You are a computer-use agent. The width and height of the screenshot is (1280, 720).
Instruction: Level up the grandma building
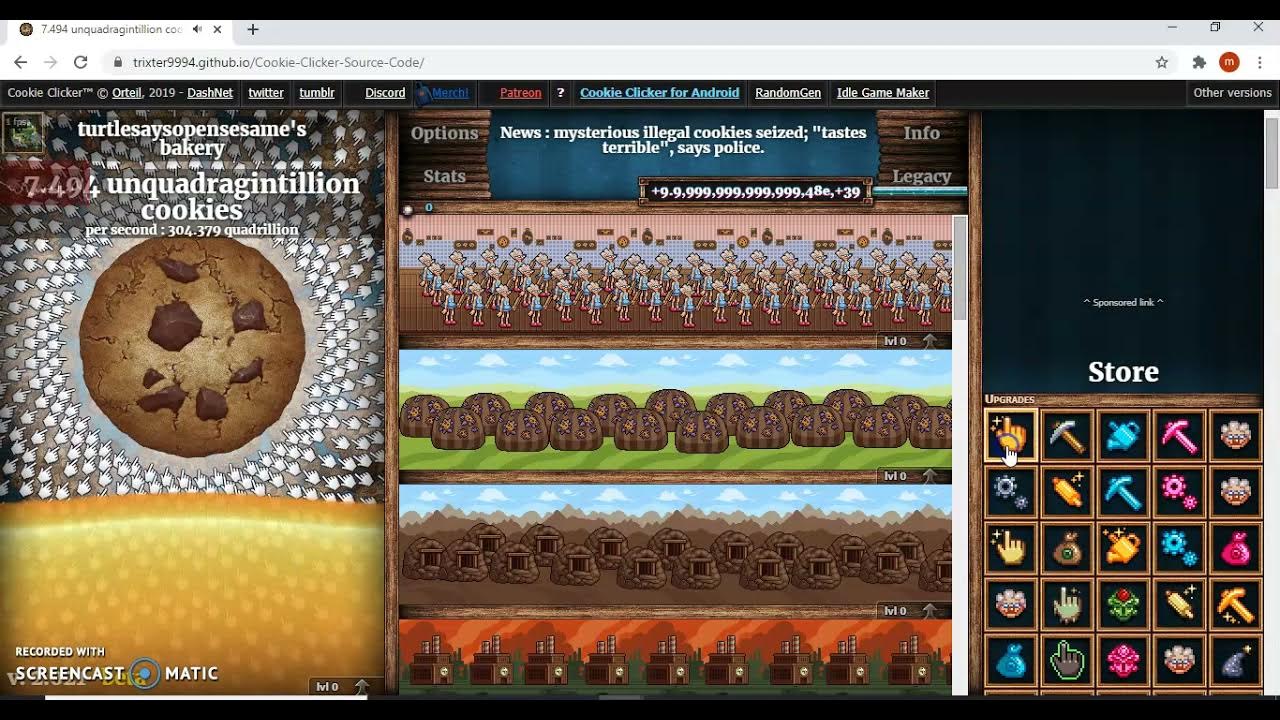pos(911,341)
